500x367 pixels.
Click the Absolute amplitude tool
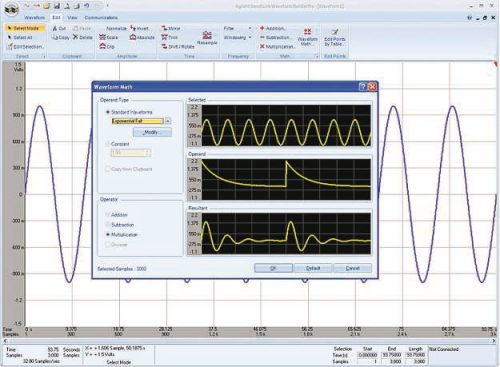(142, 37)
